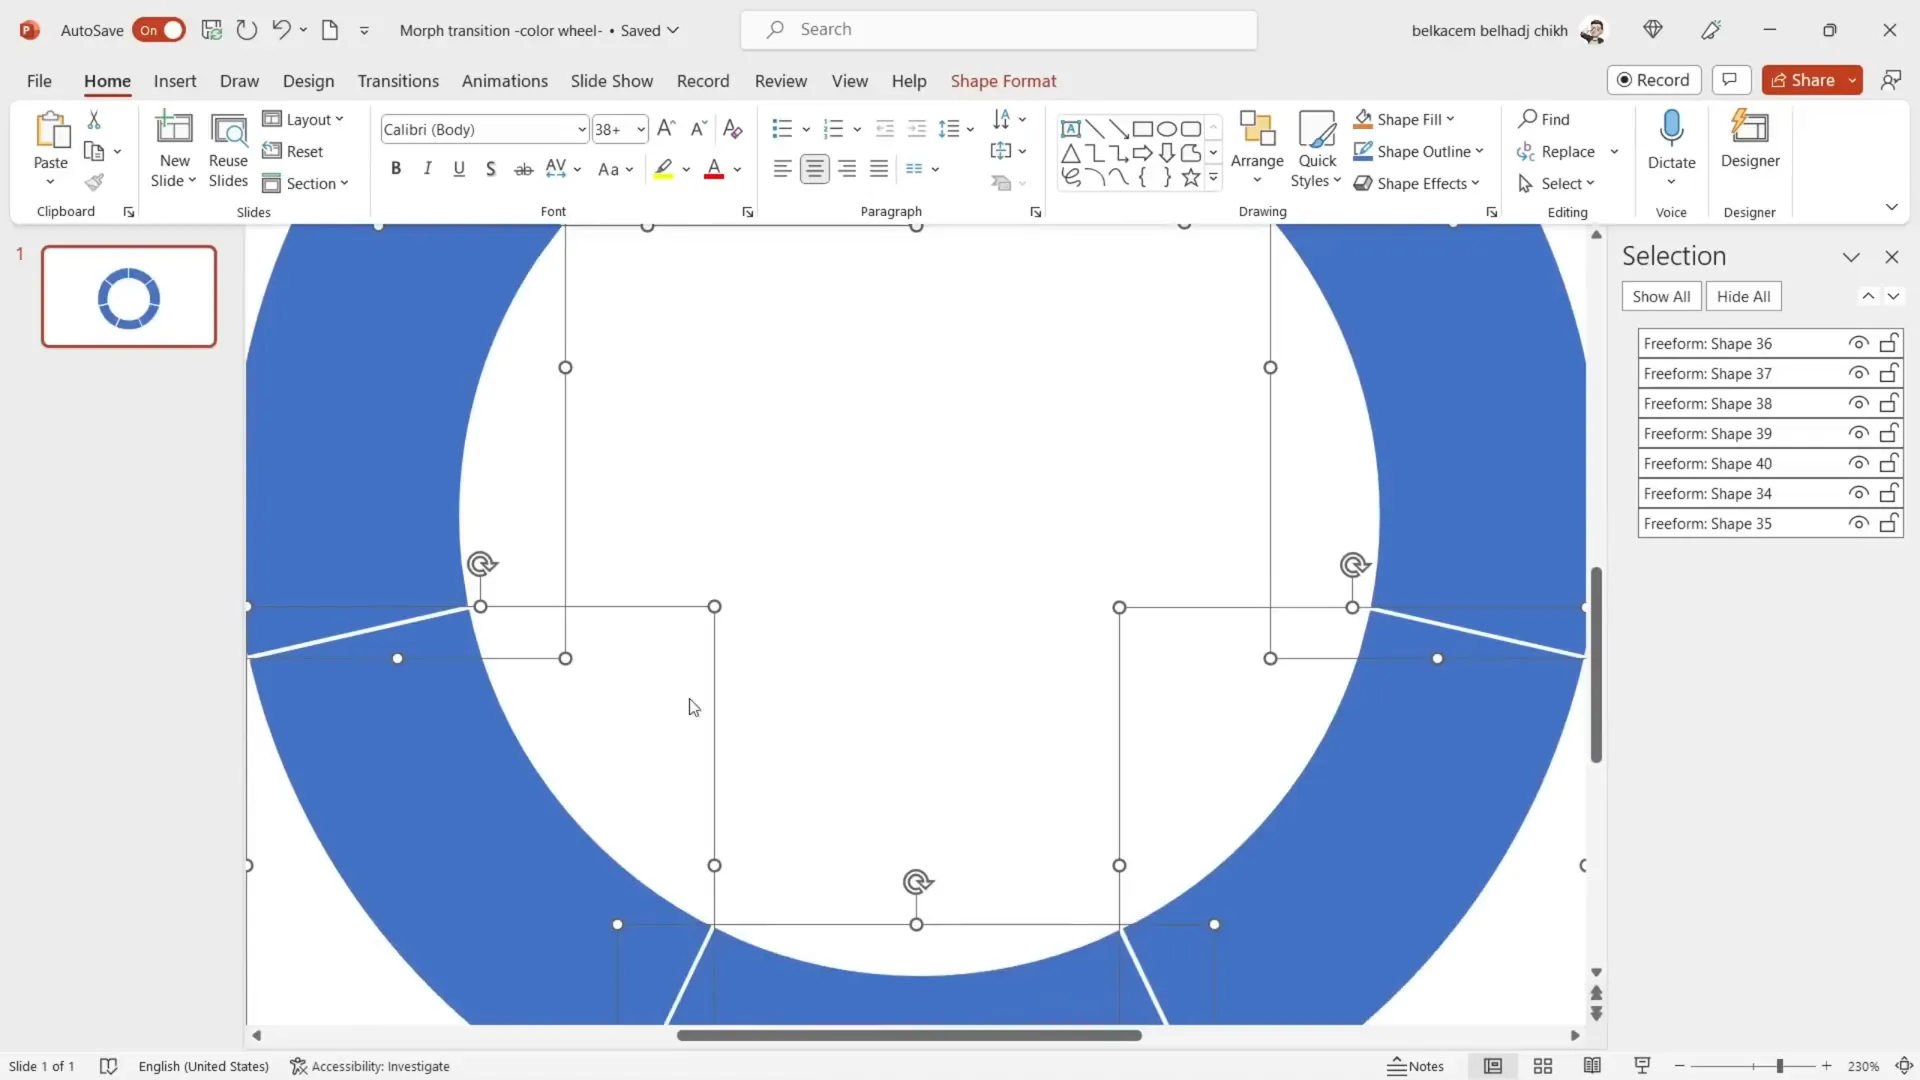Open the font size dropdown
This screenshot has width=1920, height=1080.
641,129
